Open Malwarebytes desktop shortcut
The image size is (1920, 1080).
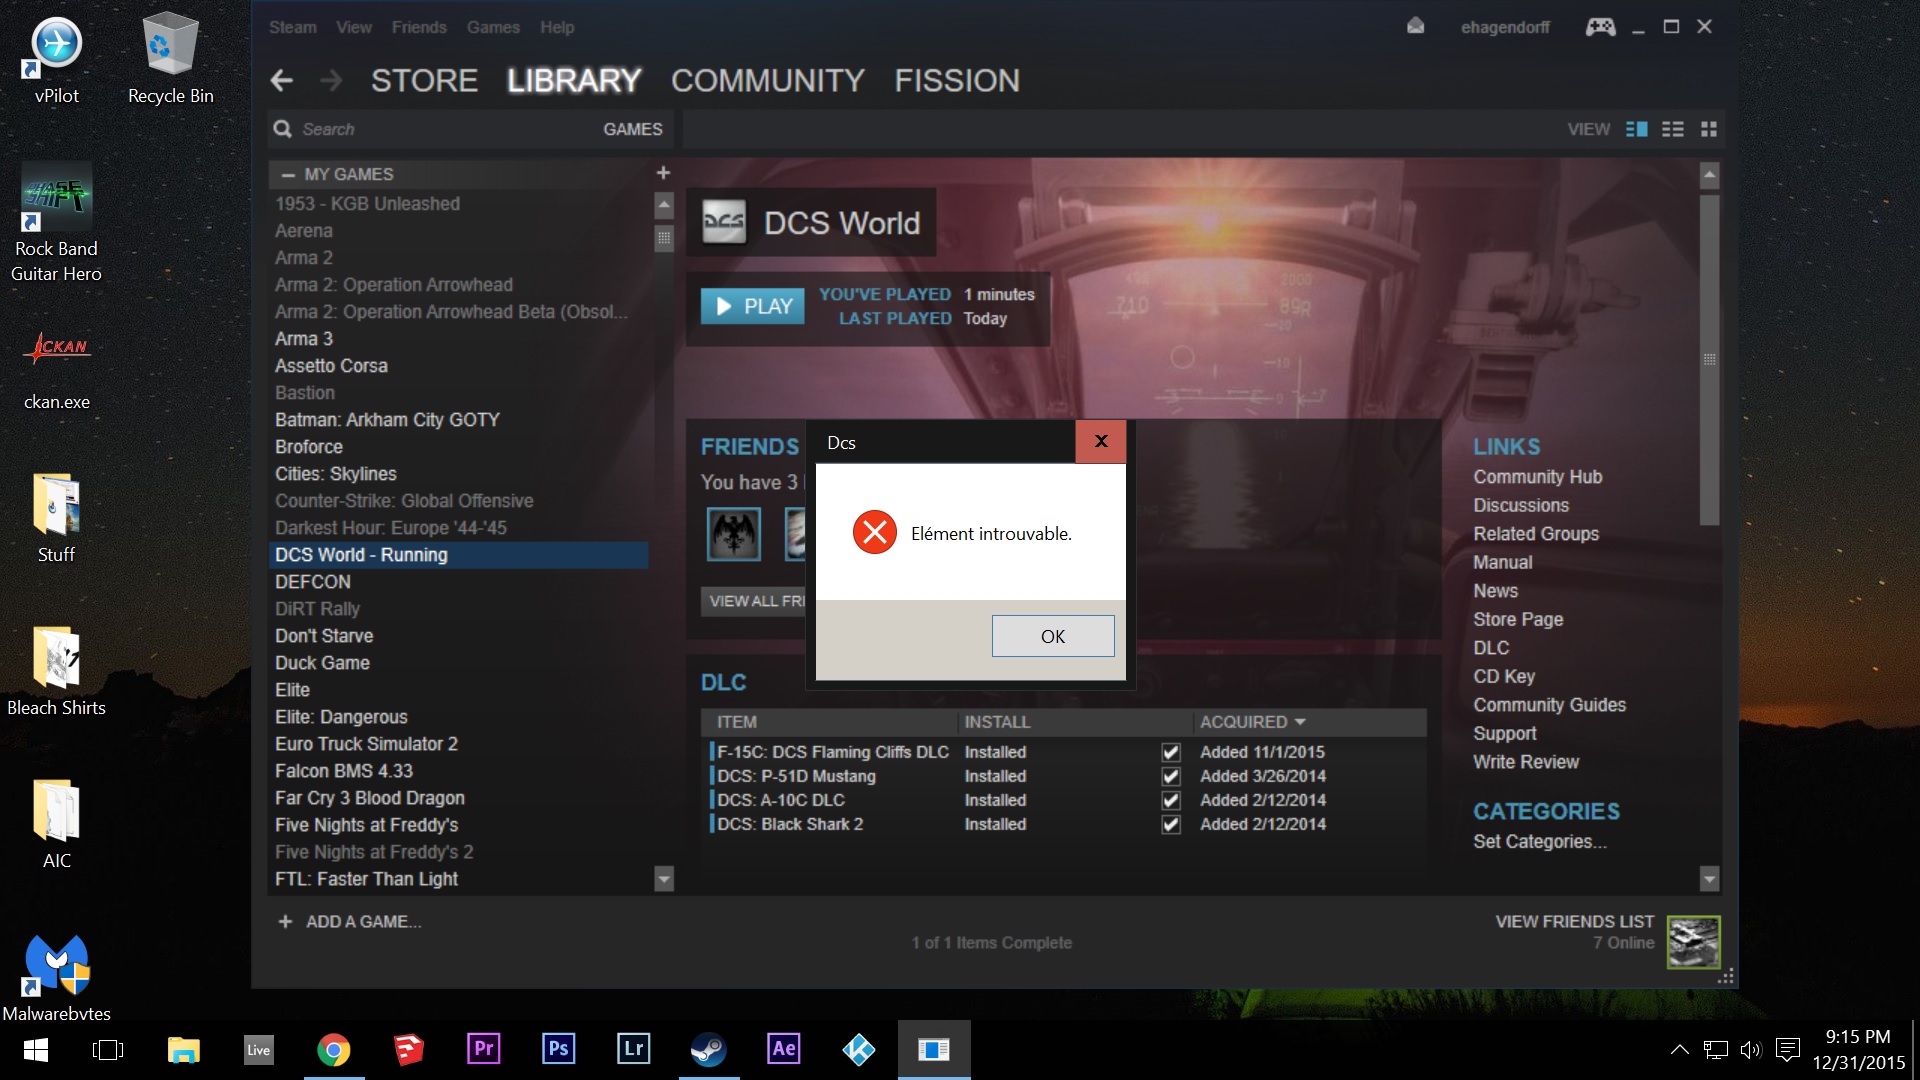point(56,978)
